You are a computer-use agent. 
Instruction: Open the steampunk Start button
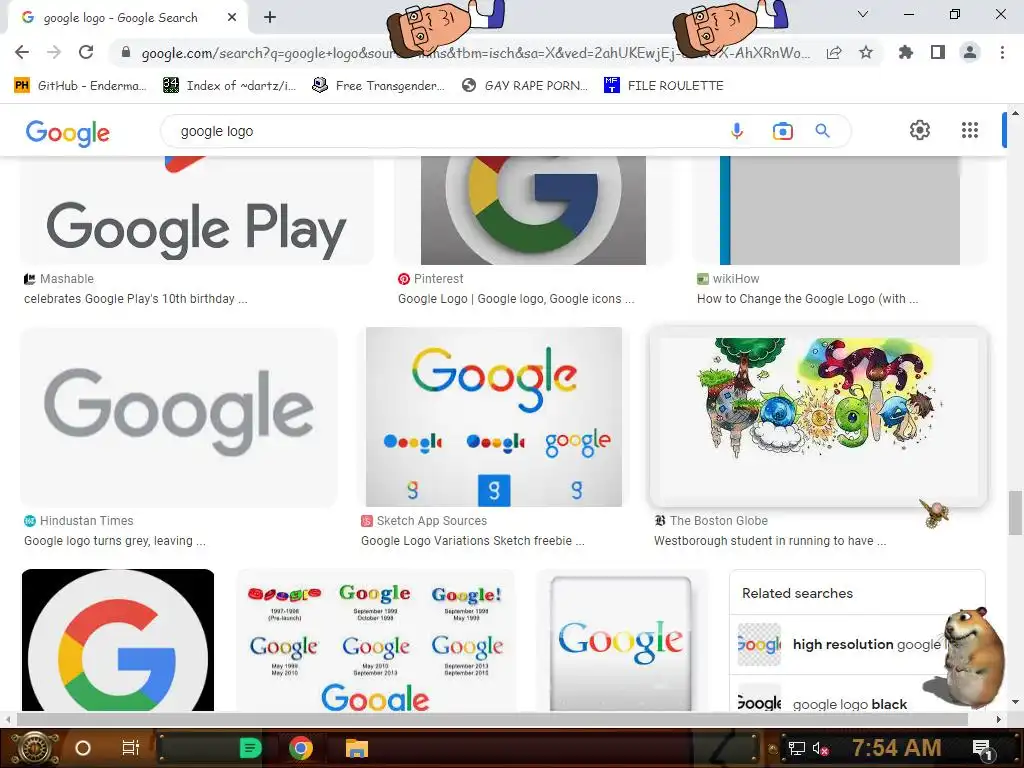tap(35, 748)
